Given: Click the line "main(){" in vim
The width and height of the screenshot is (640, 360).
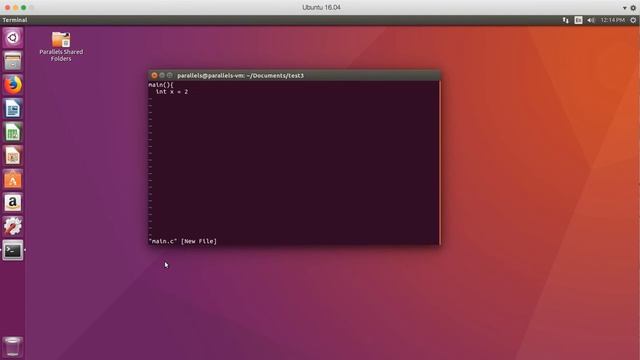Looking at the screenshot, I should tap(161, 85).
